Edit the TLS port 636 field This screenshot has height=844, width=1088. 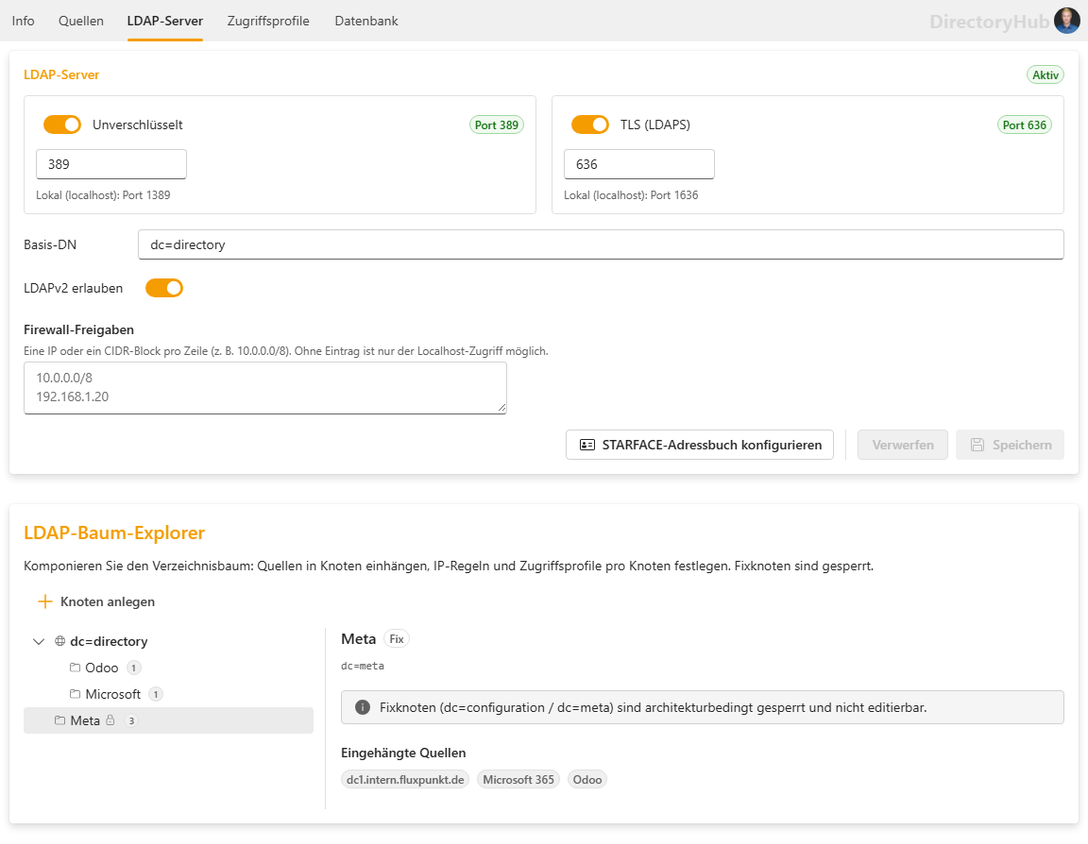click(x=639, y=164)
